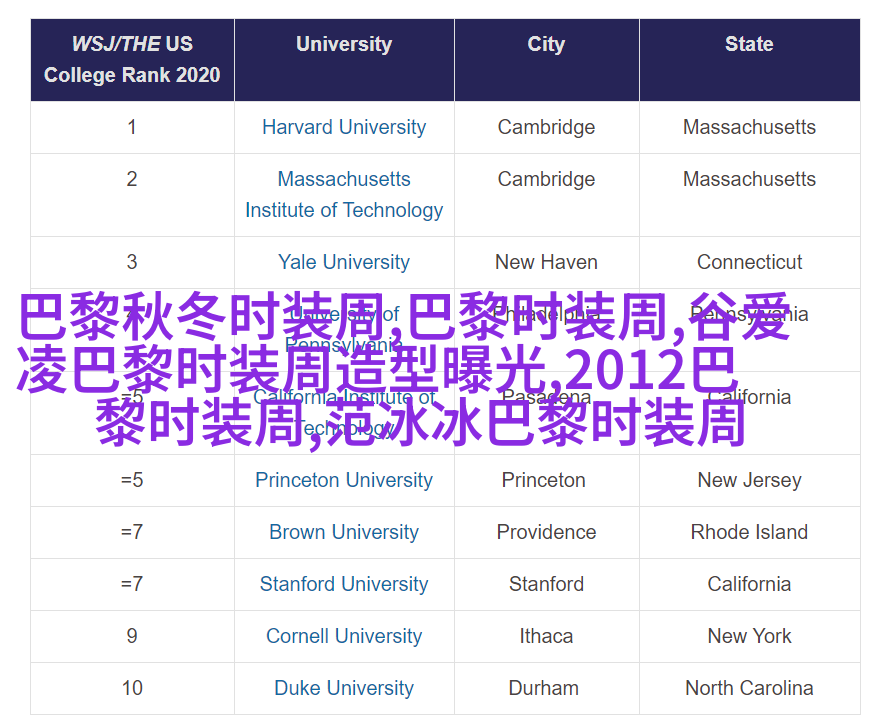Follow the Massachusetts Institute of Technology link
The width and height of the screenshot is (878, 726).
click(344, 194)
